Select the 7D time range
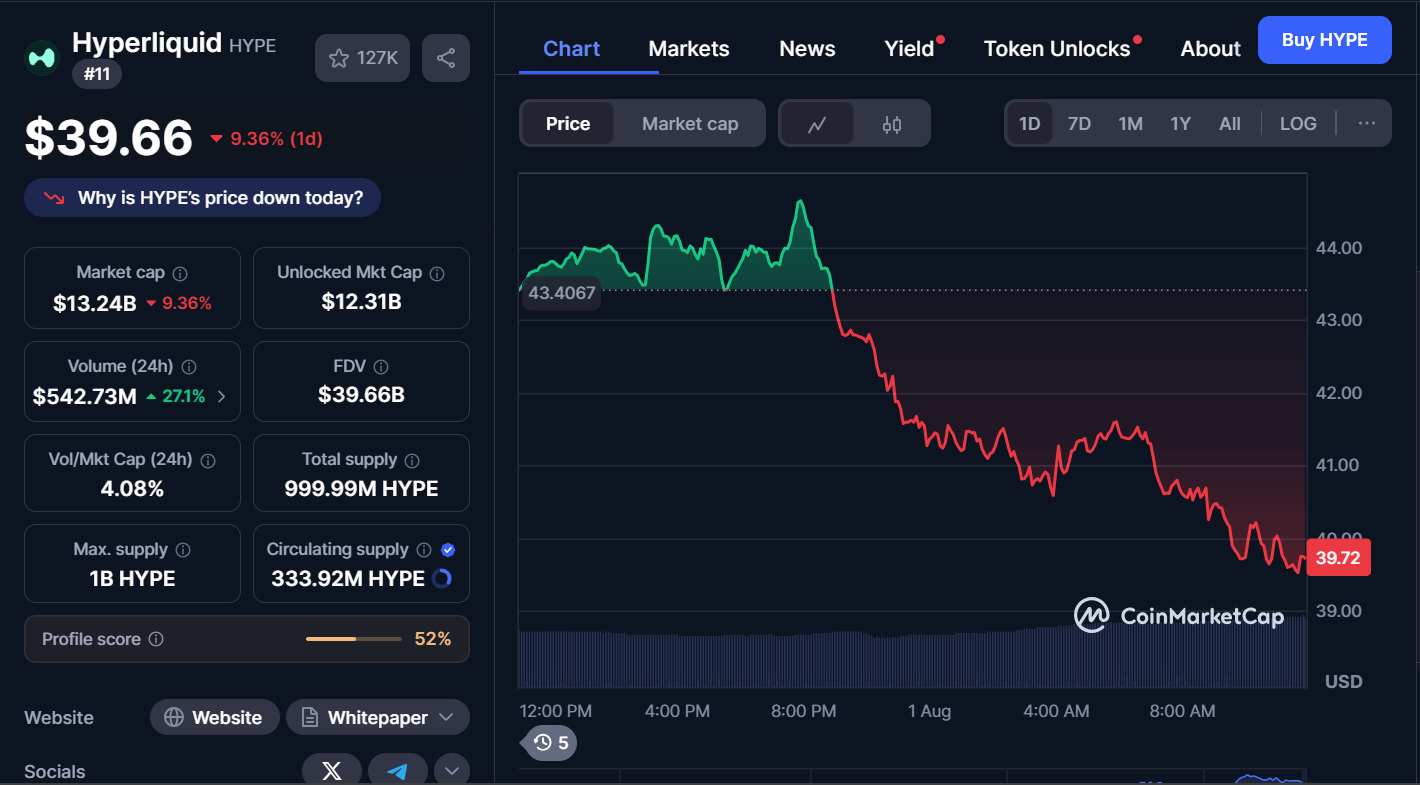 point(1079,124)
